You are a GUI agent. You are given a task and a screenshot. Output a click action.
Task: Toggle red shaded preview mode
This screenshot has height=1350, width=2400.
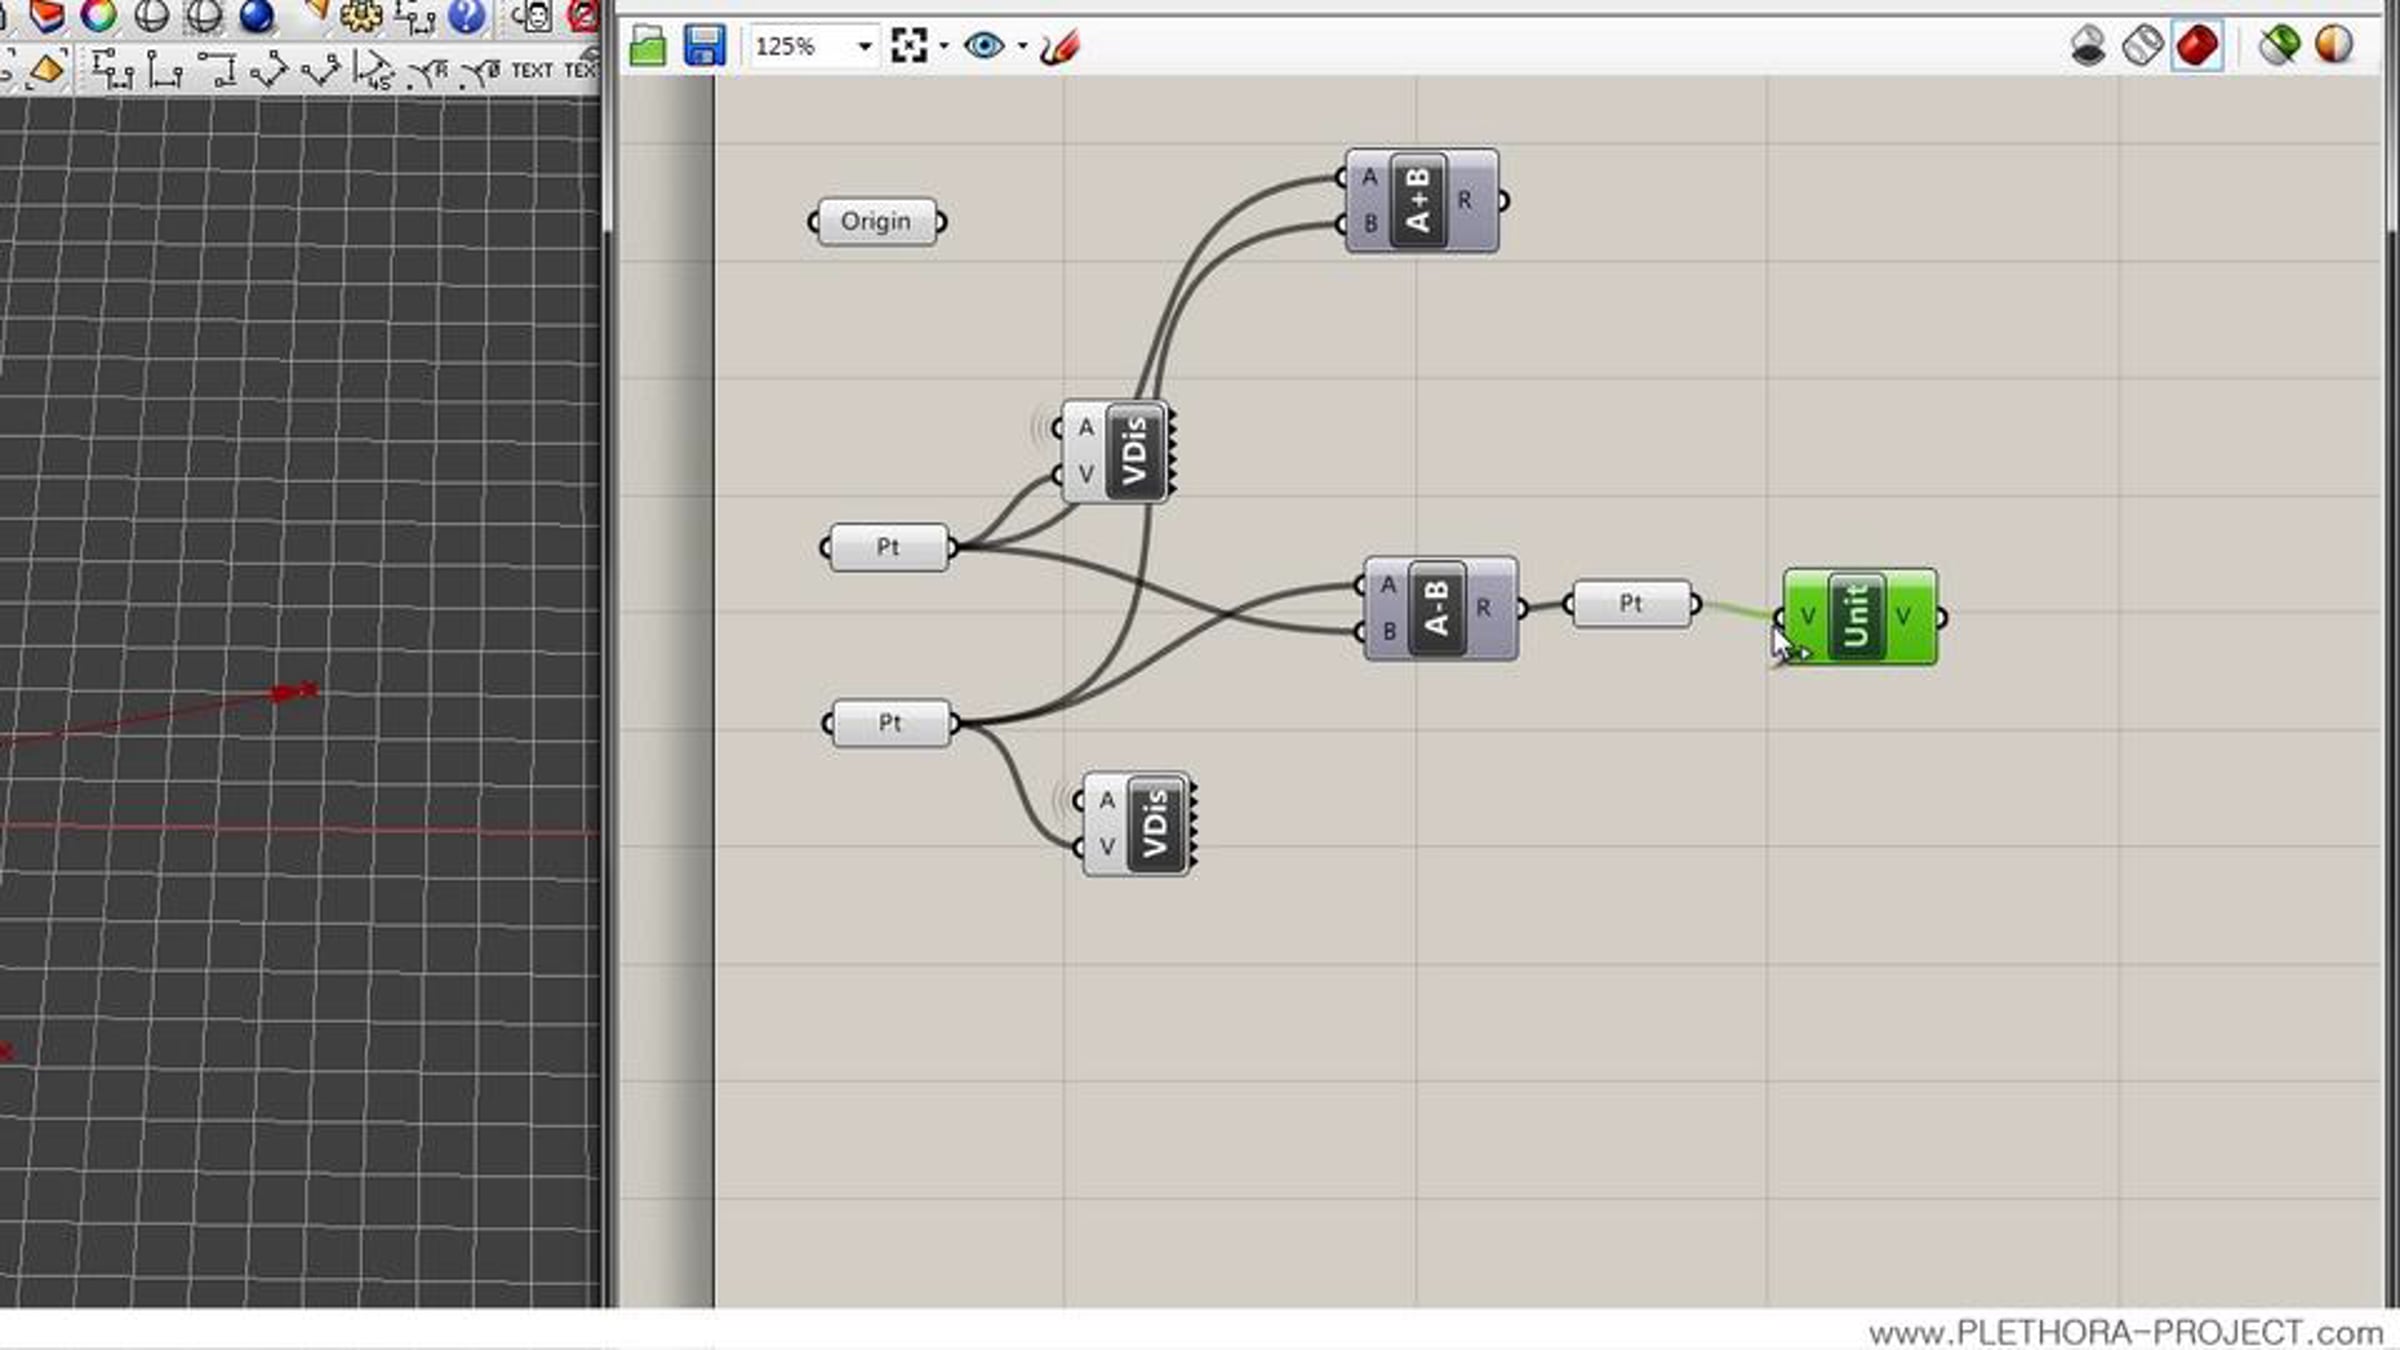pos(2197,46)
